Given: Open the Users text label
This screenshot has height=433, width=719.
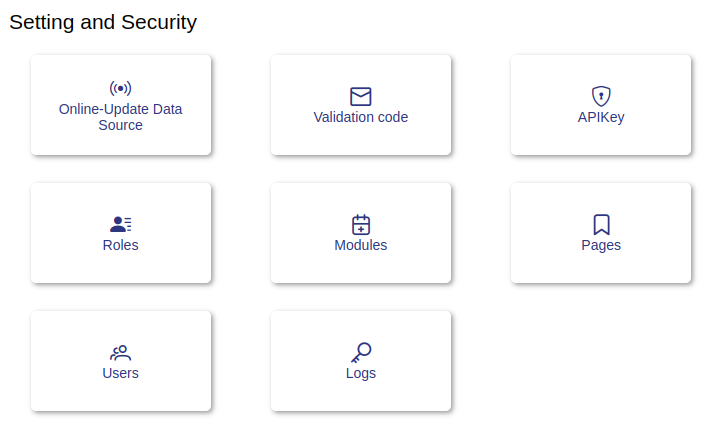Looking at the screenshot, I should point(121,373).
